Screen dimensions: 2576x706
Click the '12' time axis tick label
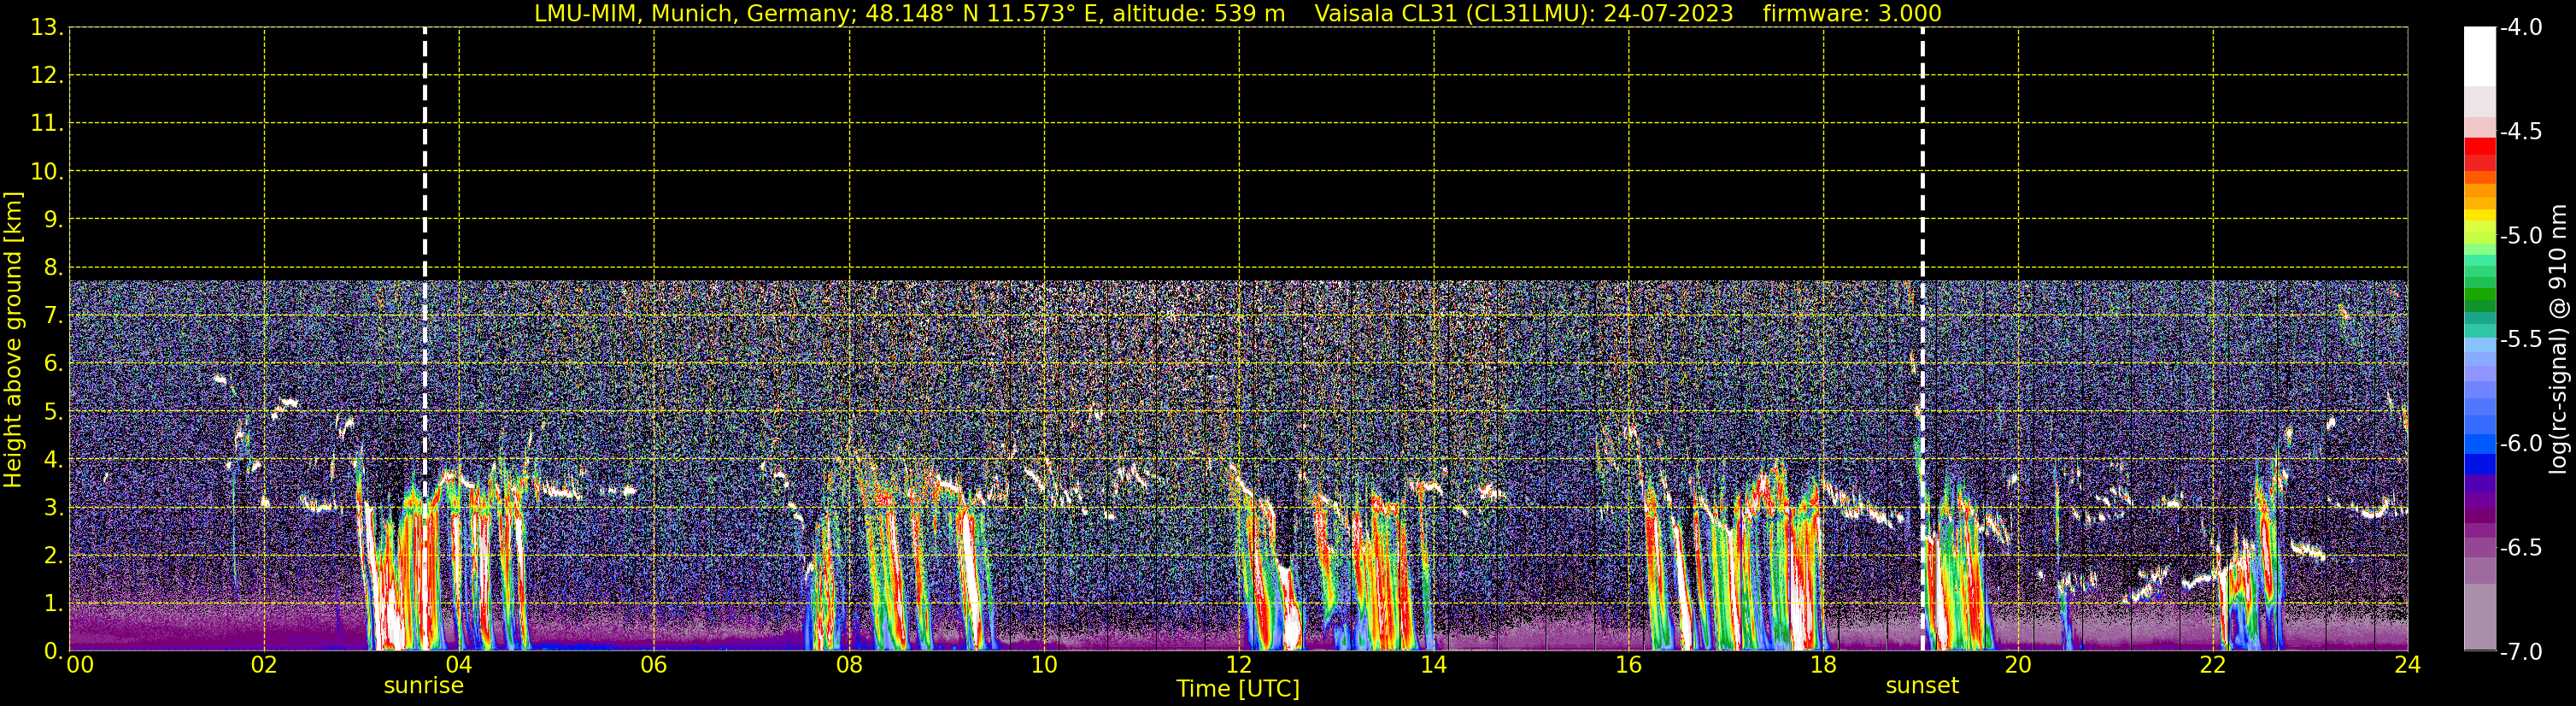(x=1239, y=665)
